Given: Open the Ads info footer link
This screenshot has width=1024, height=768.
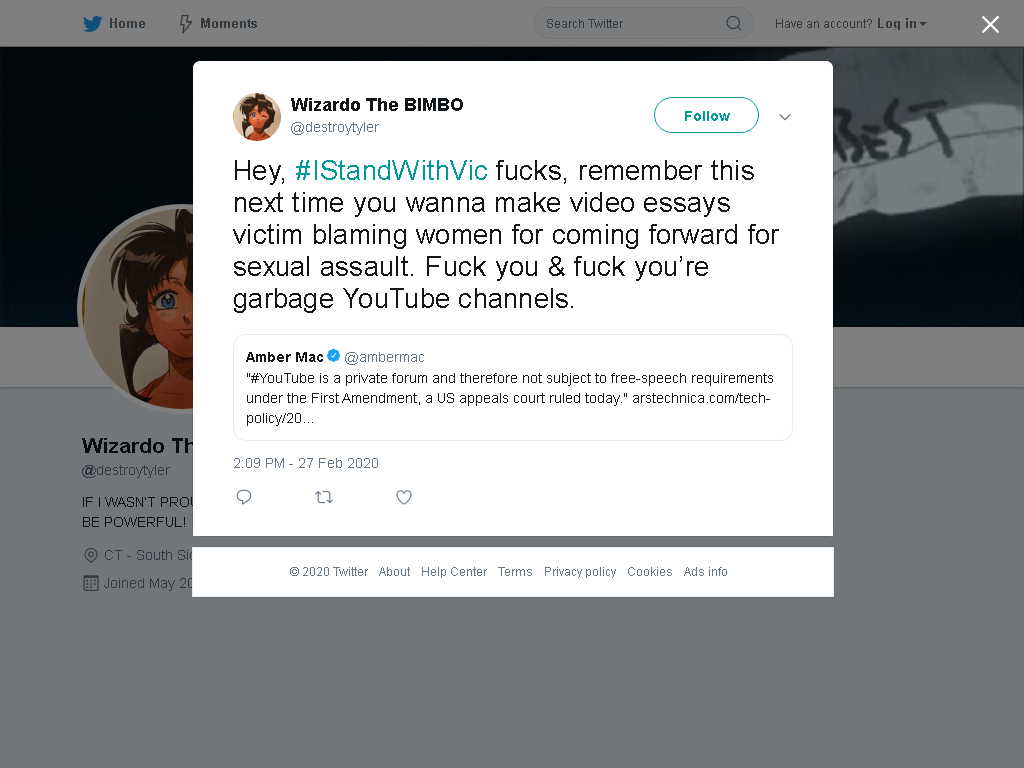Looking at the screenshot, I should (x=705, y=571).
